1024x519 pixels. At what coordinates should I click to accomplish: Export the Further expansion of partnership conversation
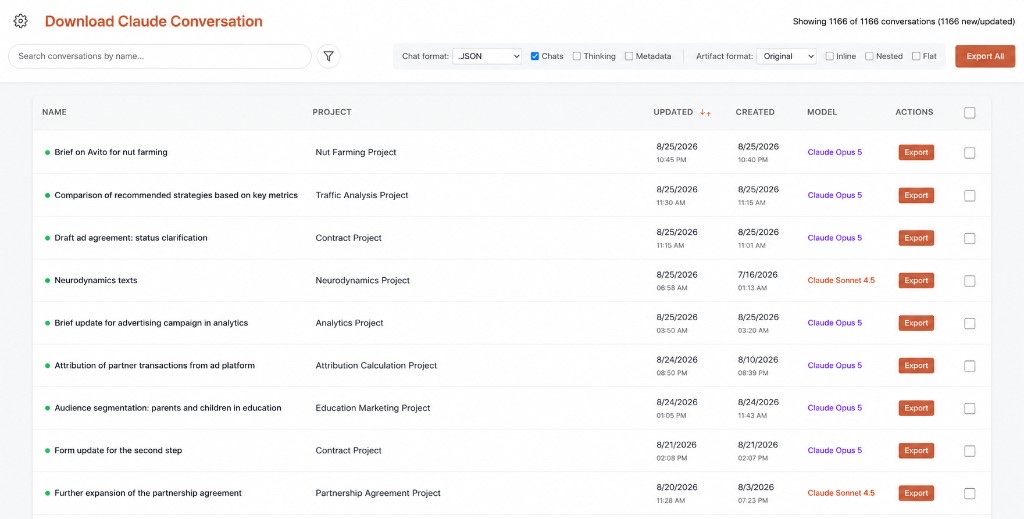click(916, 493)
